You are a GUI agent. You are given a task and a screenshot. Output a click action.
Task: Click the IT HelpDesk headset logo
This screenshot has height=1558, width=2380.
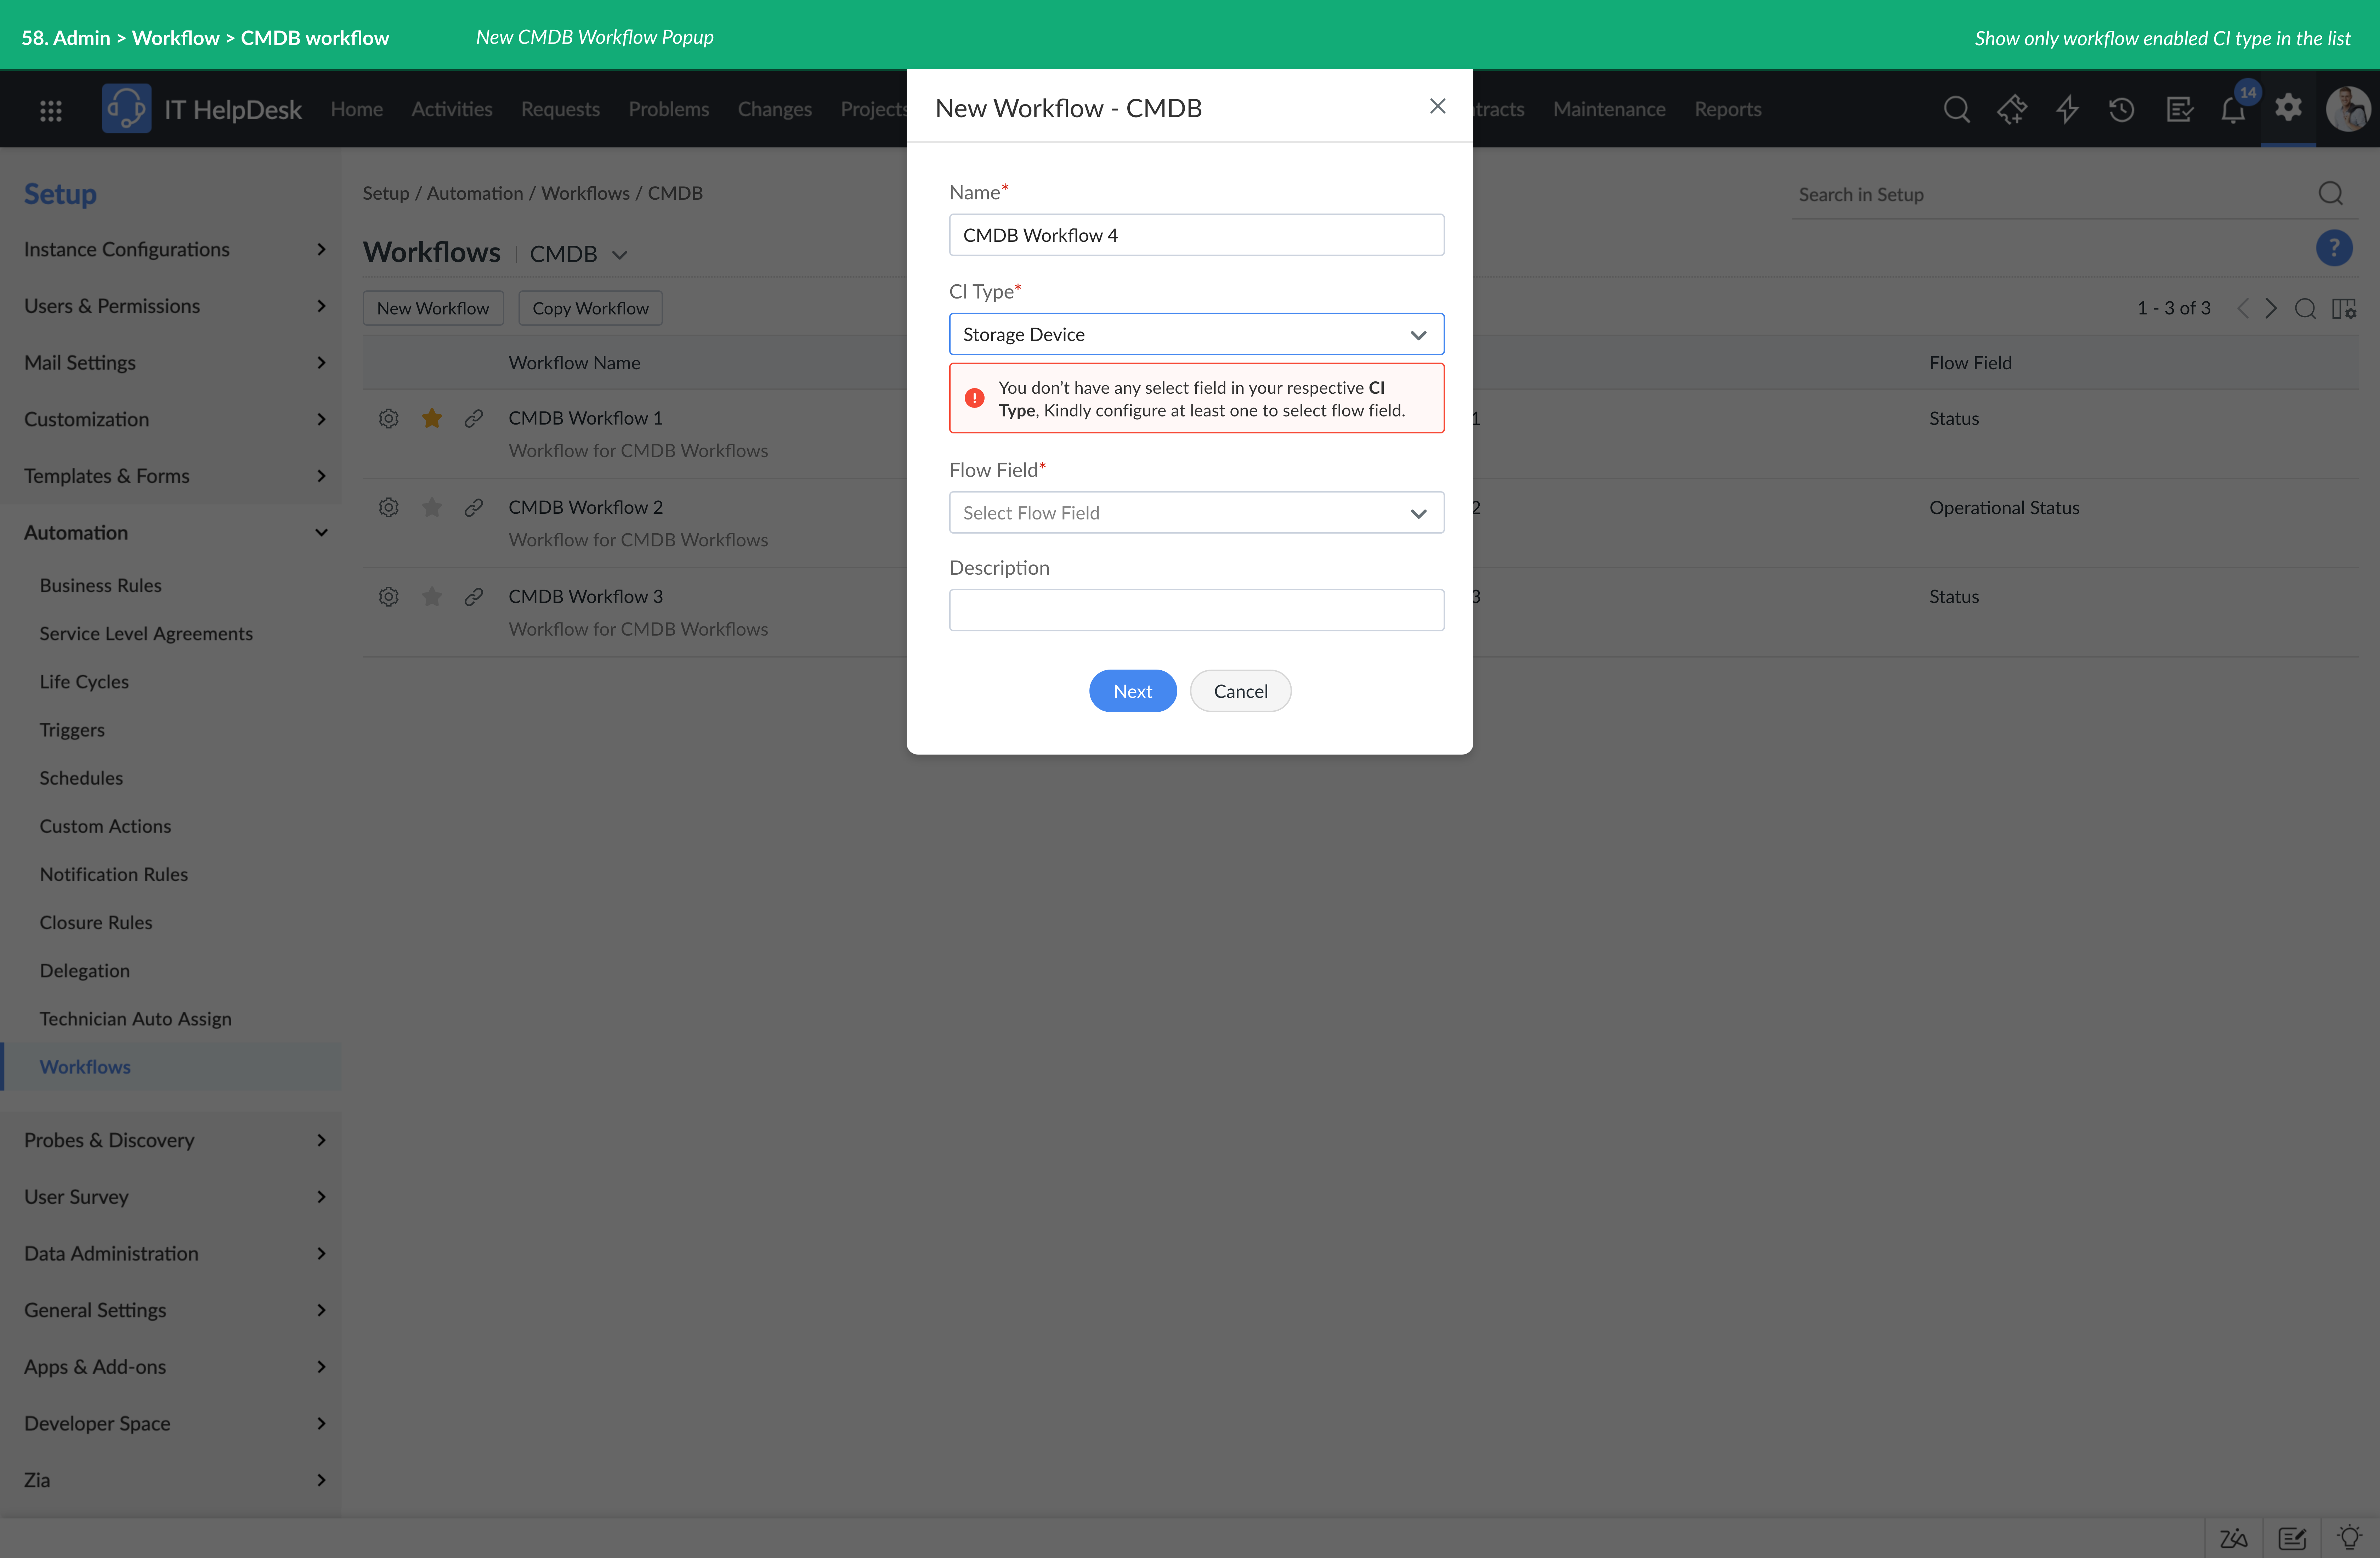127,108
